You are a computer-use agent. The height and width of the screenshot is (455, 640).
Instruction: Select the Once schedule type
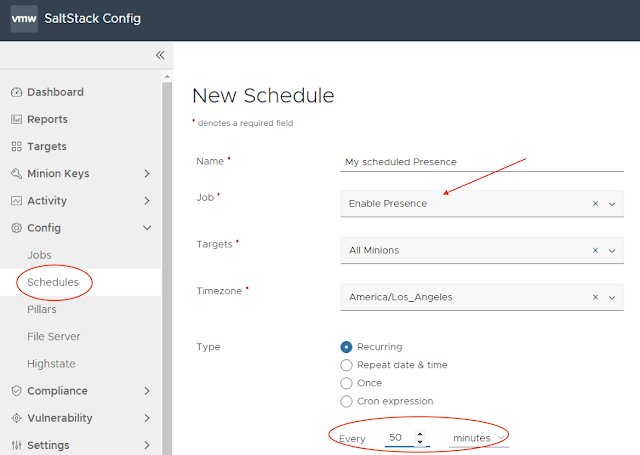coord(347,383)
